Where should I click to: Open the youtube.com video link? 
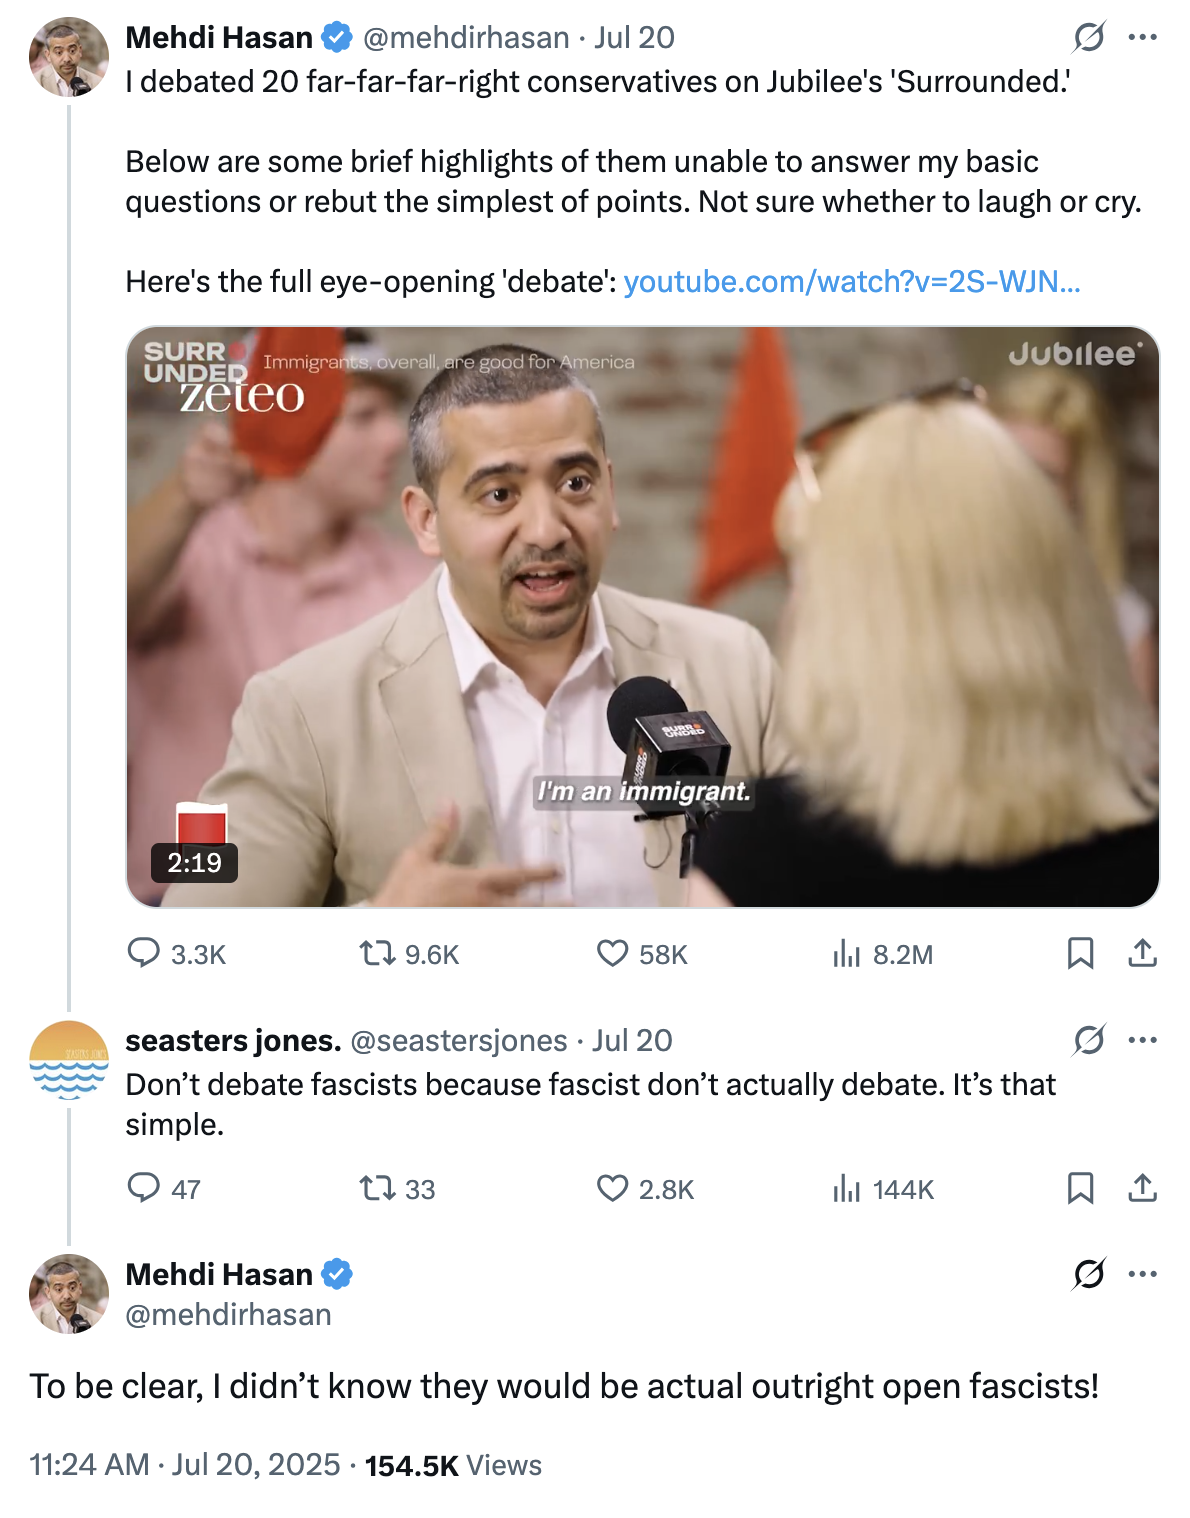tap(851, 282)
